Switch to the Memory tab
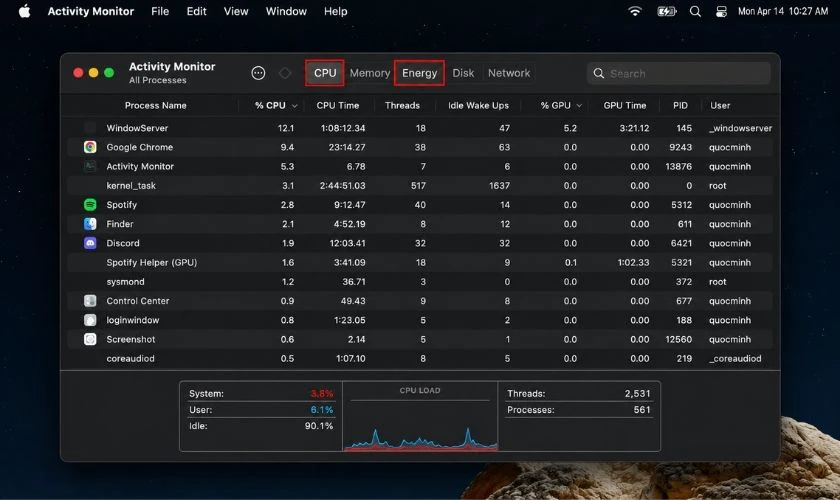This screenshot has height=500, width=840. point(370,73)
